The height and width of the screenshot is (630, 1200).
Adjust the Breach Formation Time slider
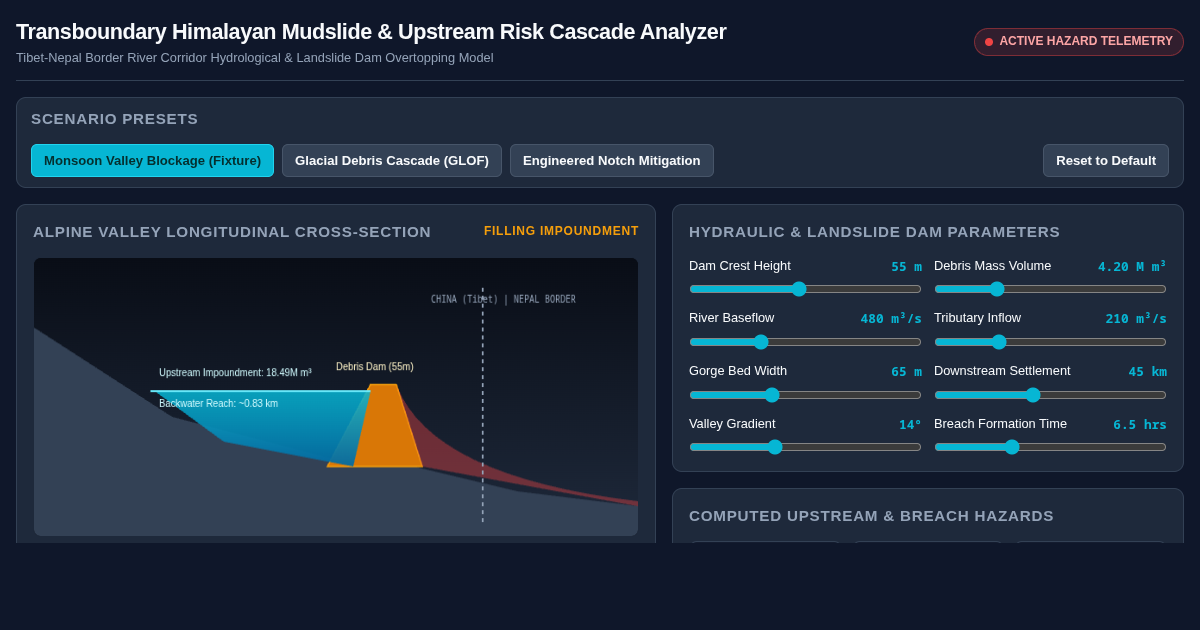click(1050, 447)
